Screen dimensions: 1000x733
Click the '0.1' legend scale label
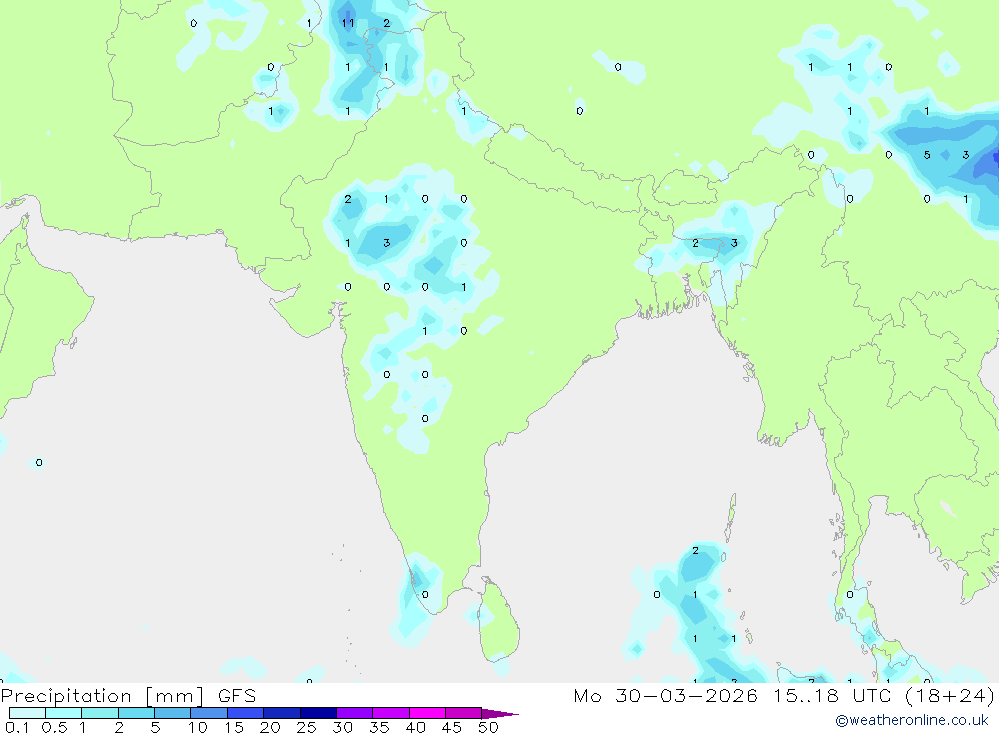tap(18, 727)
